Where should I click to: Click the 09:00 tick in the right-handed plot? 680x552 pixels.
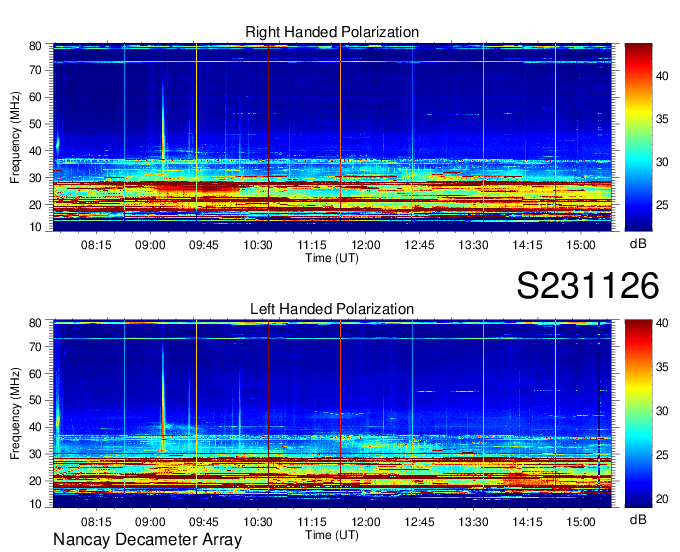(150, 245)
